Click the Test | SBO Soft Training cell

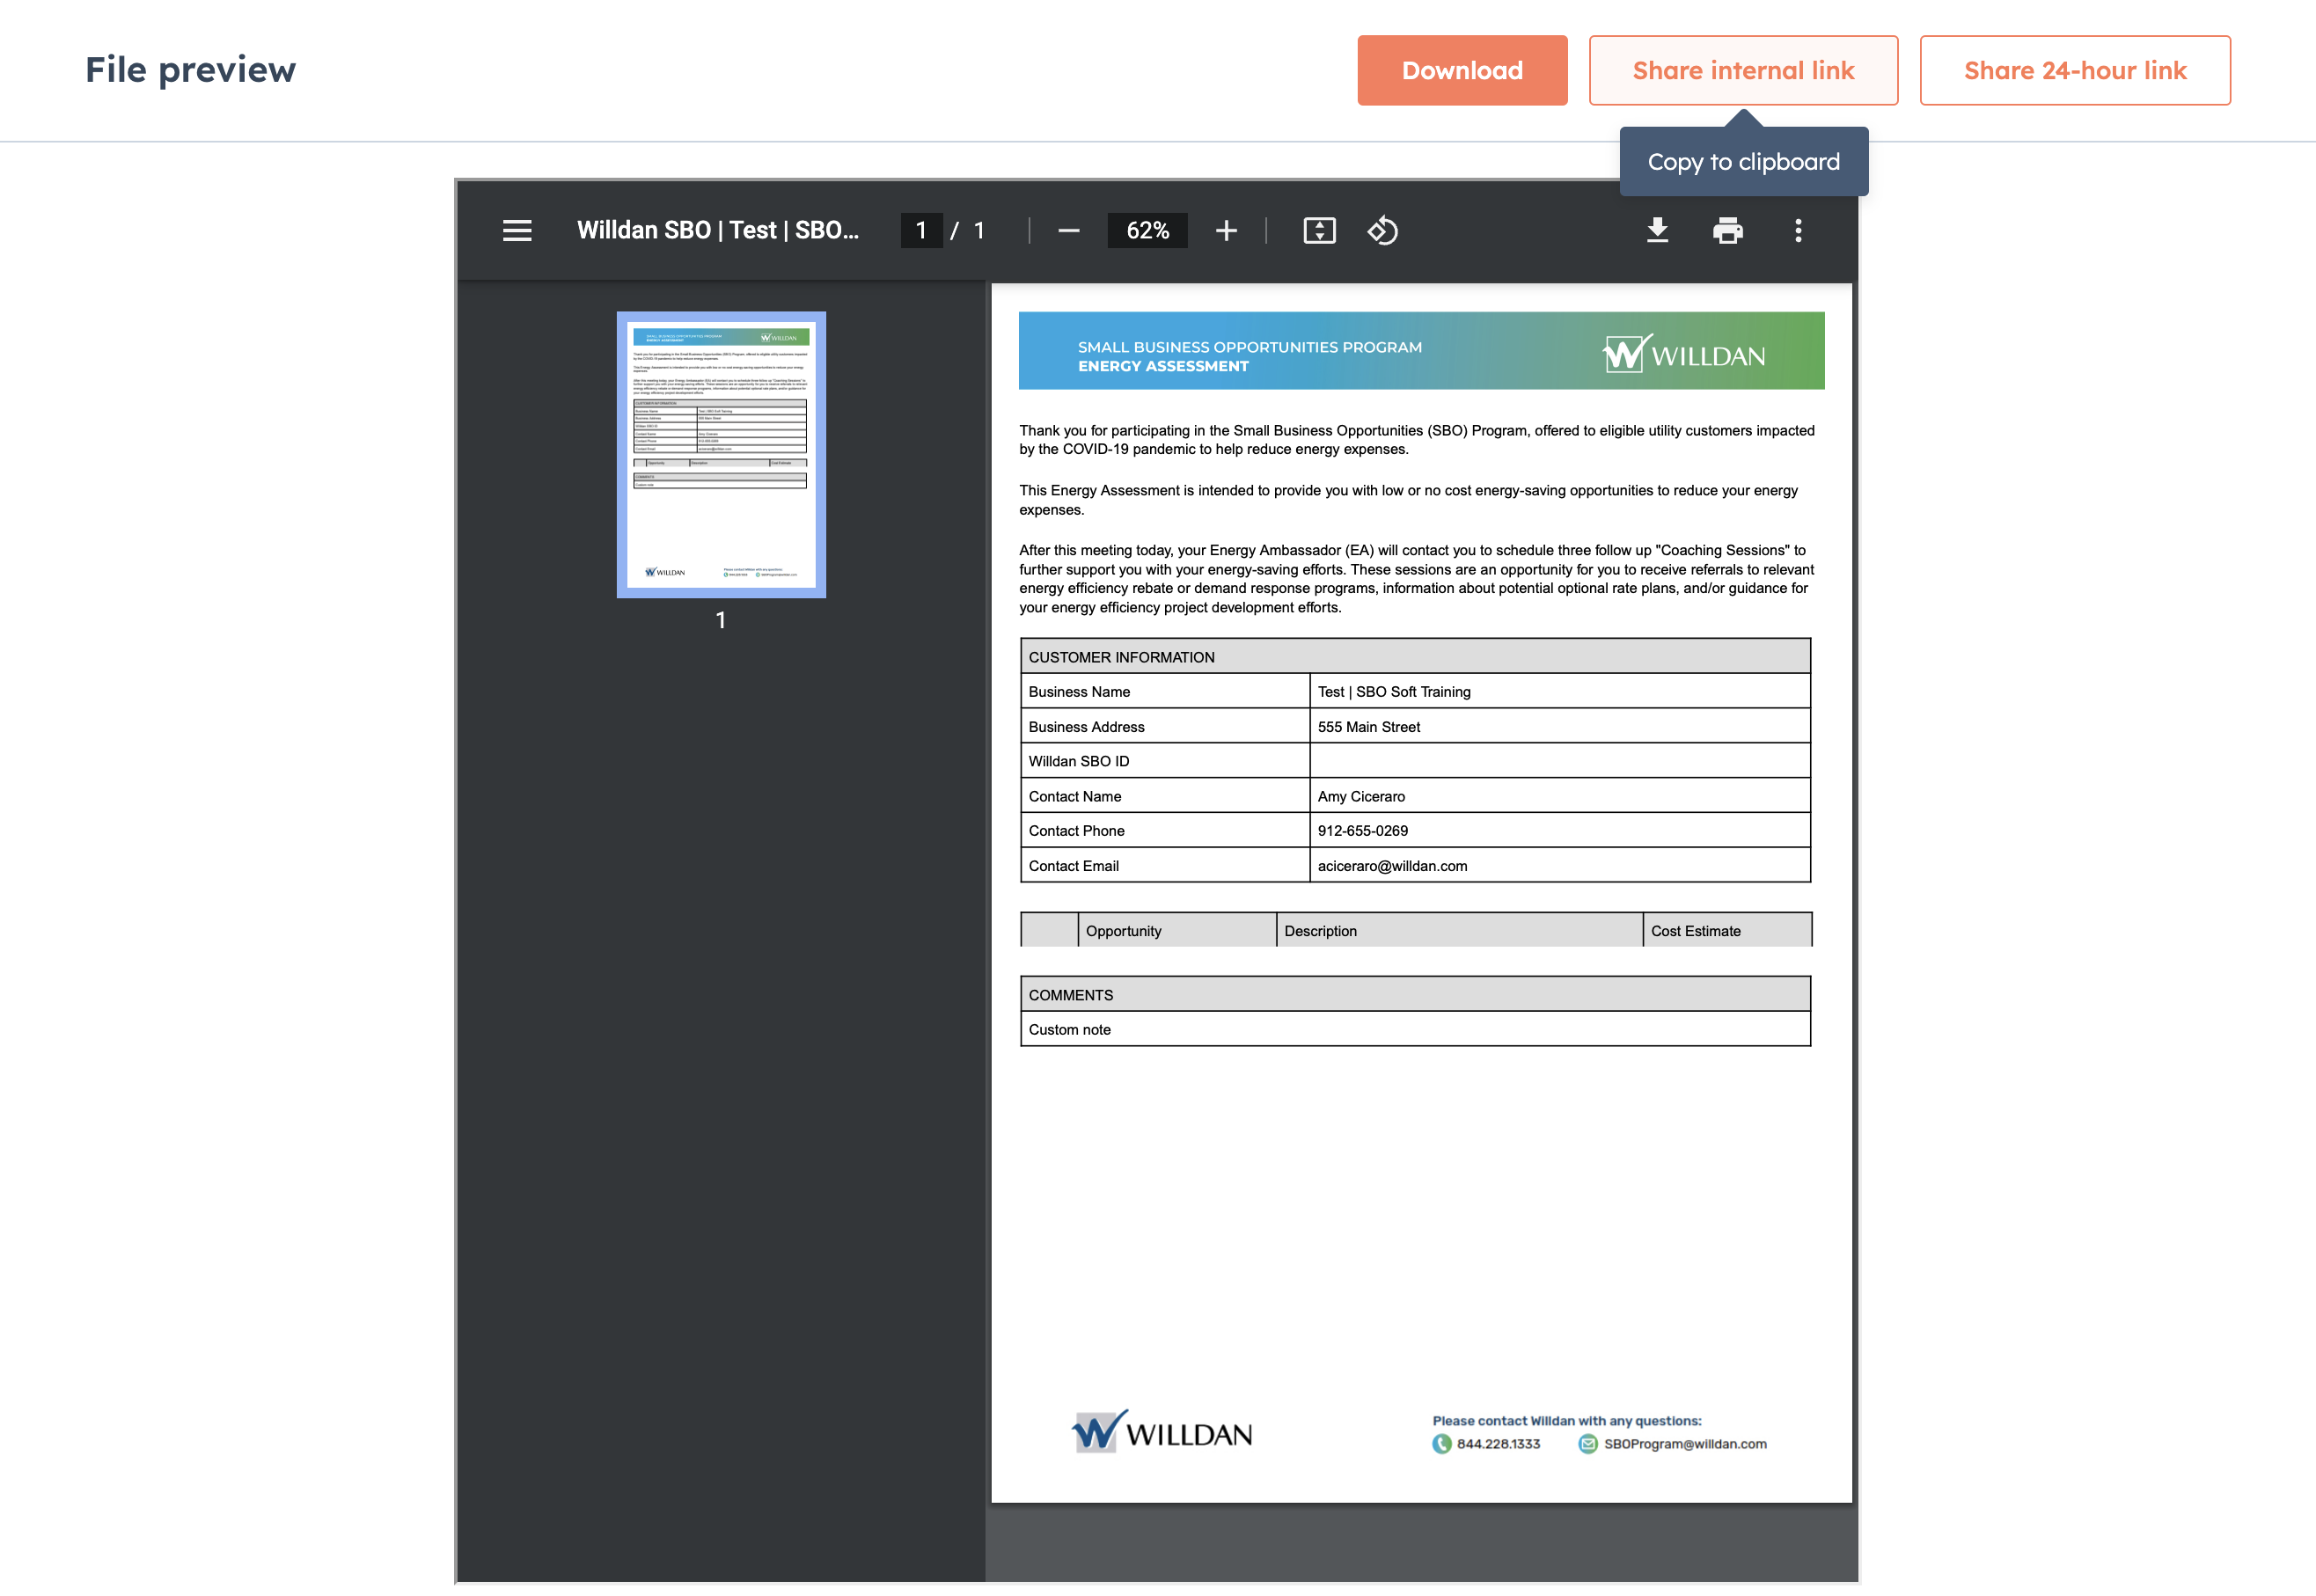pos(1559,692)
